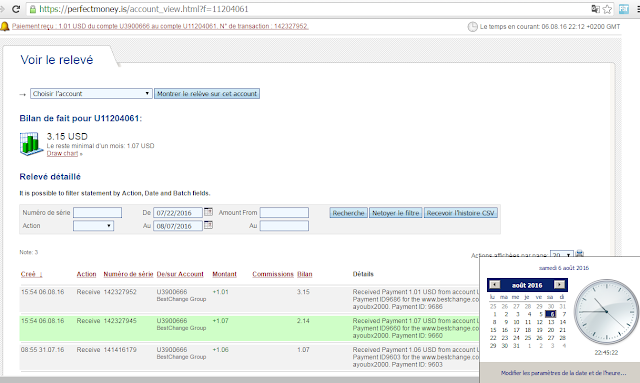Screen dimensions: 640x383
Task: Click Montrer le relève sur cet account
Action: (207, 94)
